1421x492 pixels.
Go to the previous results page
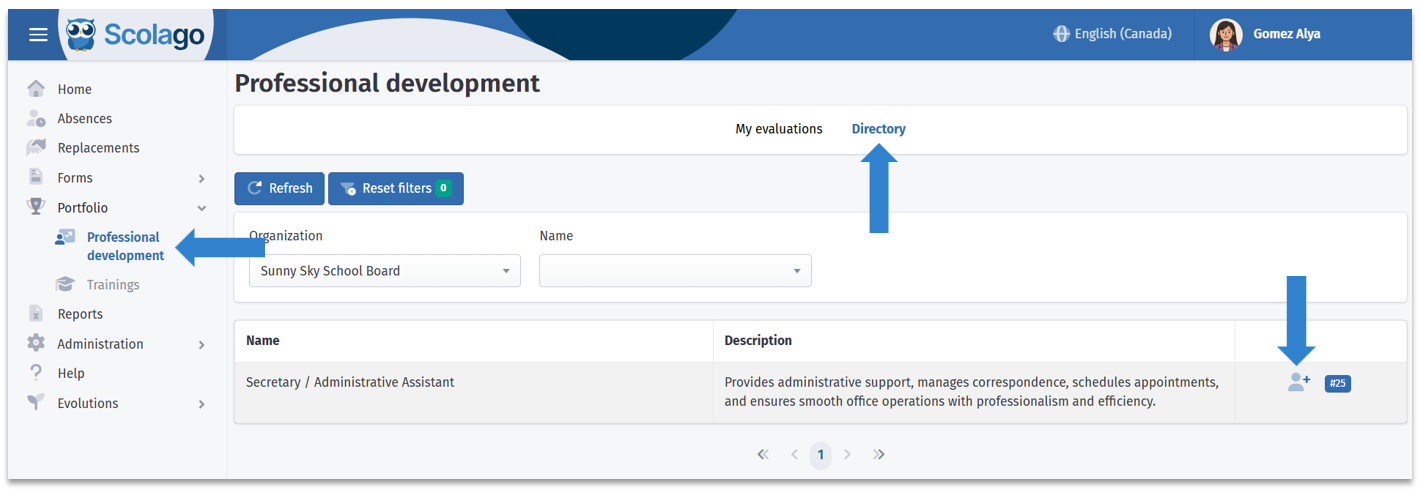pyautogui.click(x=794, y=455)
